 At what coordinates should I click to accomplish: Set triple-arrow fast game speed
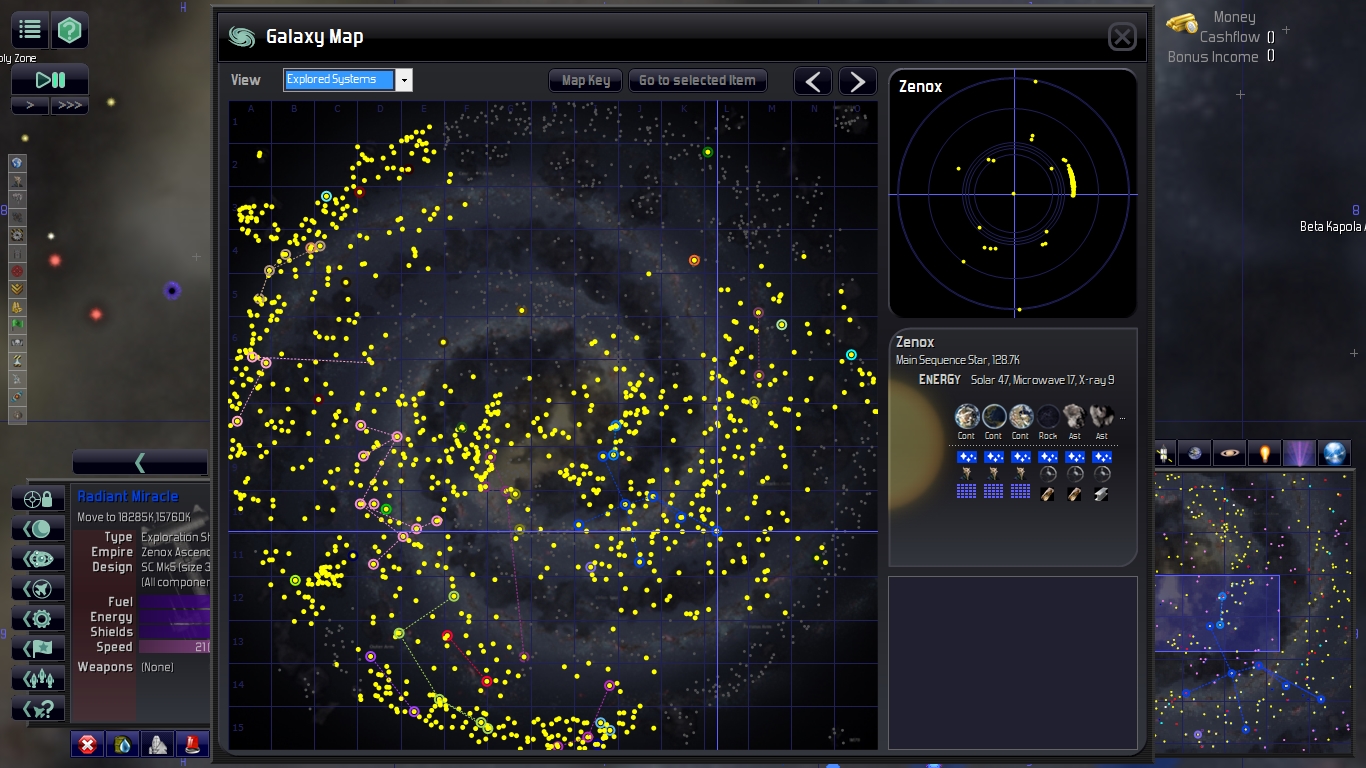pyautogui.click(x=69, y=105)
